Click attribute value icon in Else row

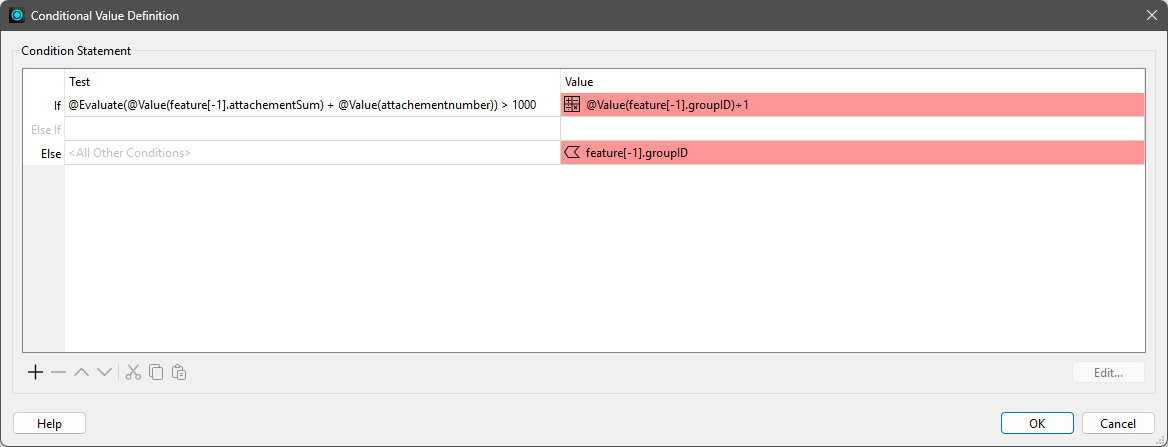pyautogui.click(x=572, y=153)
